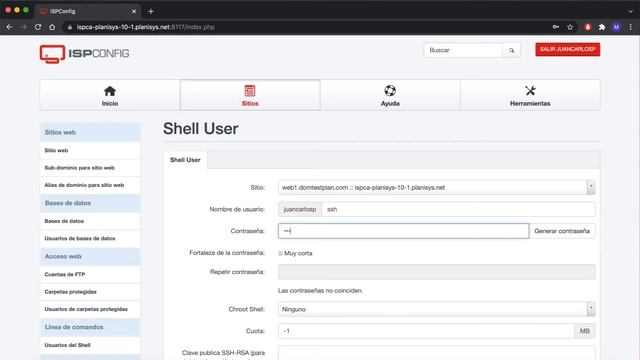Go back in browser history
This screenshot has width=640, height=360.
pyautogui.click(x=9, y=27)
